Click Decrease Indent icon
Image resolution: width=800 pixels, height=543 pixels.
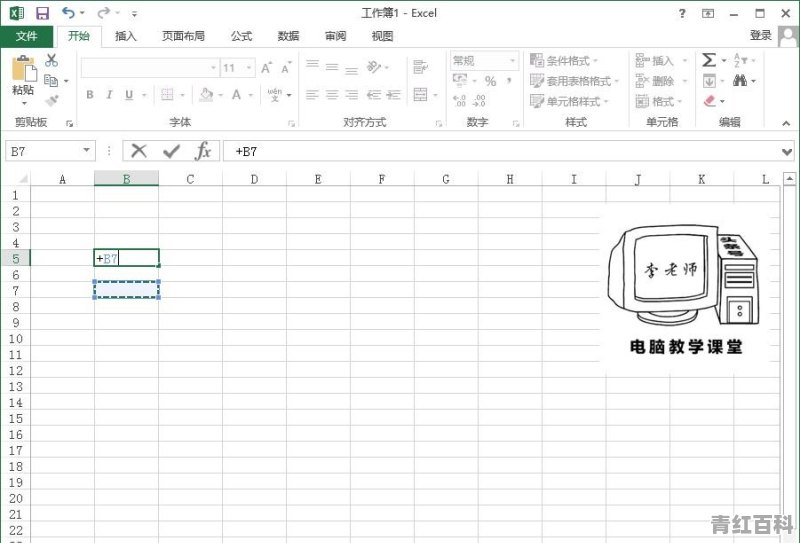374,94
